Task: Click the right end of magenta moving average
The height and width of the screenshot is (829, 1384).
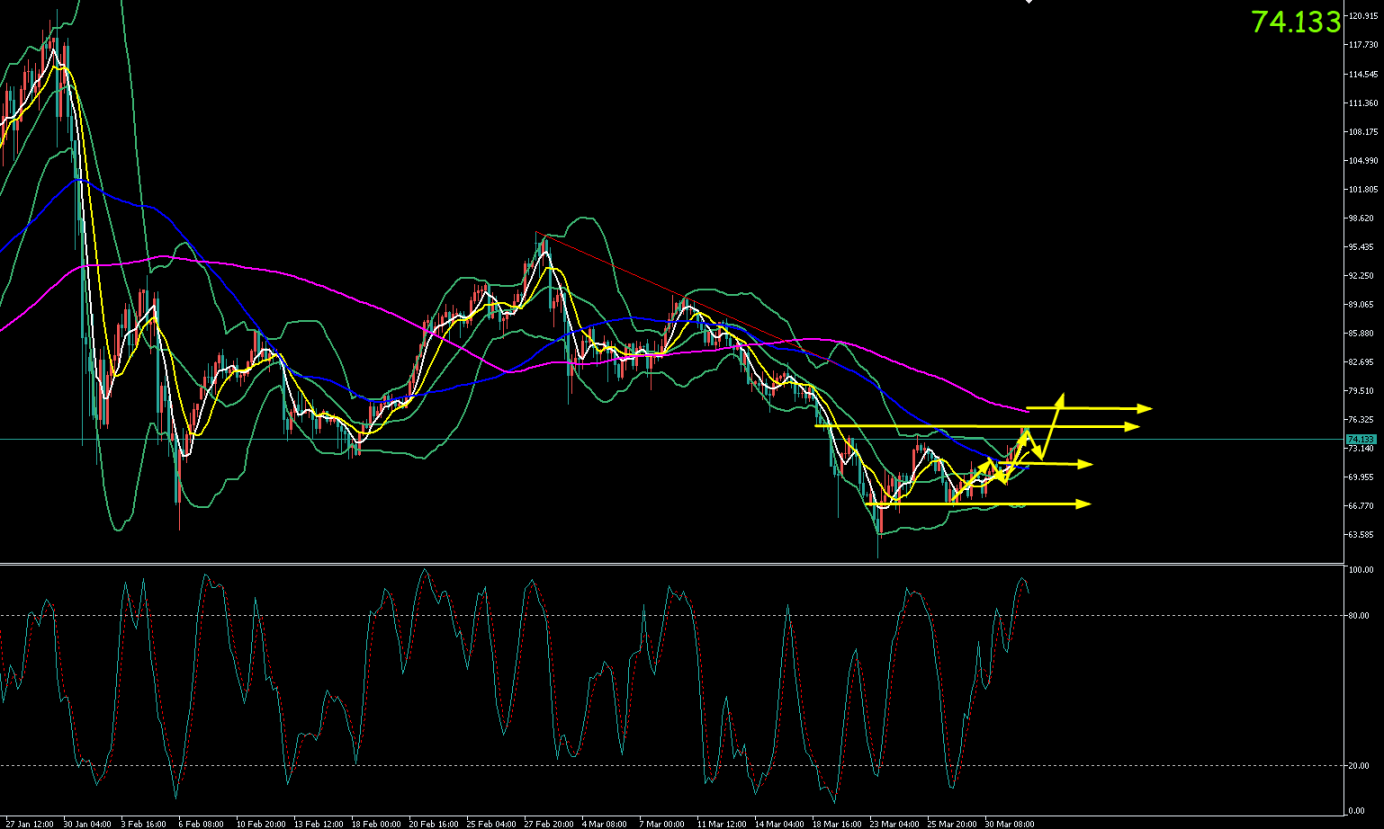Action: [1027, 411]
